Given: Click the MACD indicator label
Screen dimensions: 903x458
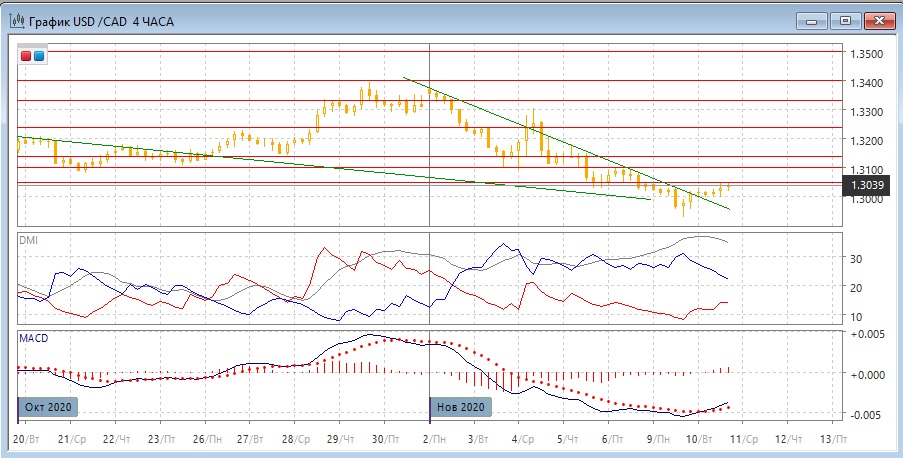Looking at the screenshot, I should click(x=34, y=338).
